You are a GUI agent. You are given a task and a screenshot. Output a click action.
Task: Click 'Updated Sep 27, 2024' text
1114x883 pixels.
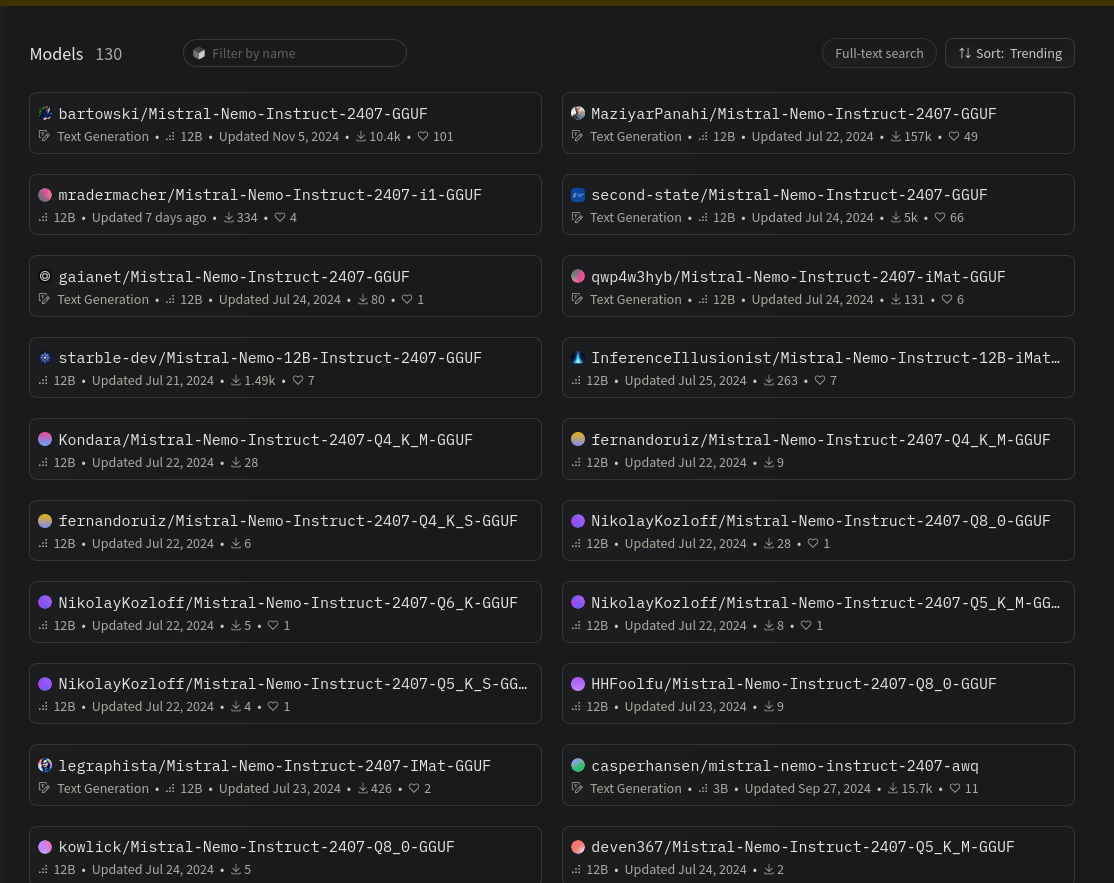(808, 789)
